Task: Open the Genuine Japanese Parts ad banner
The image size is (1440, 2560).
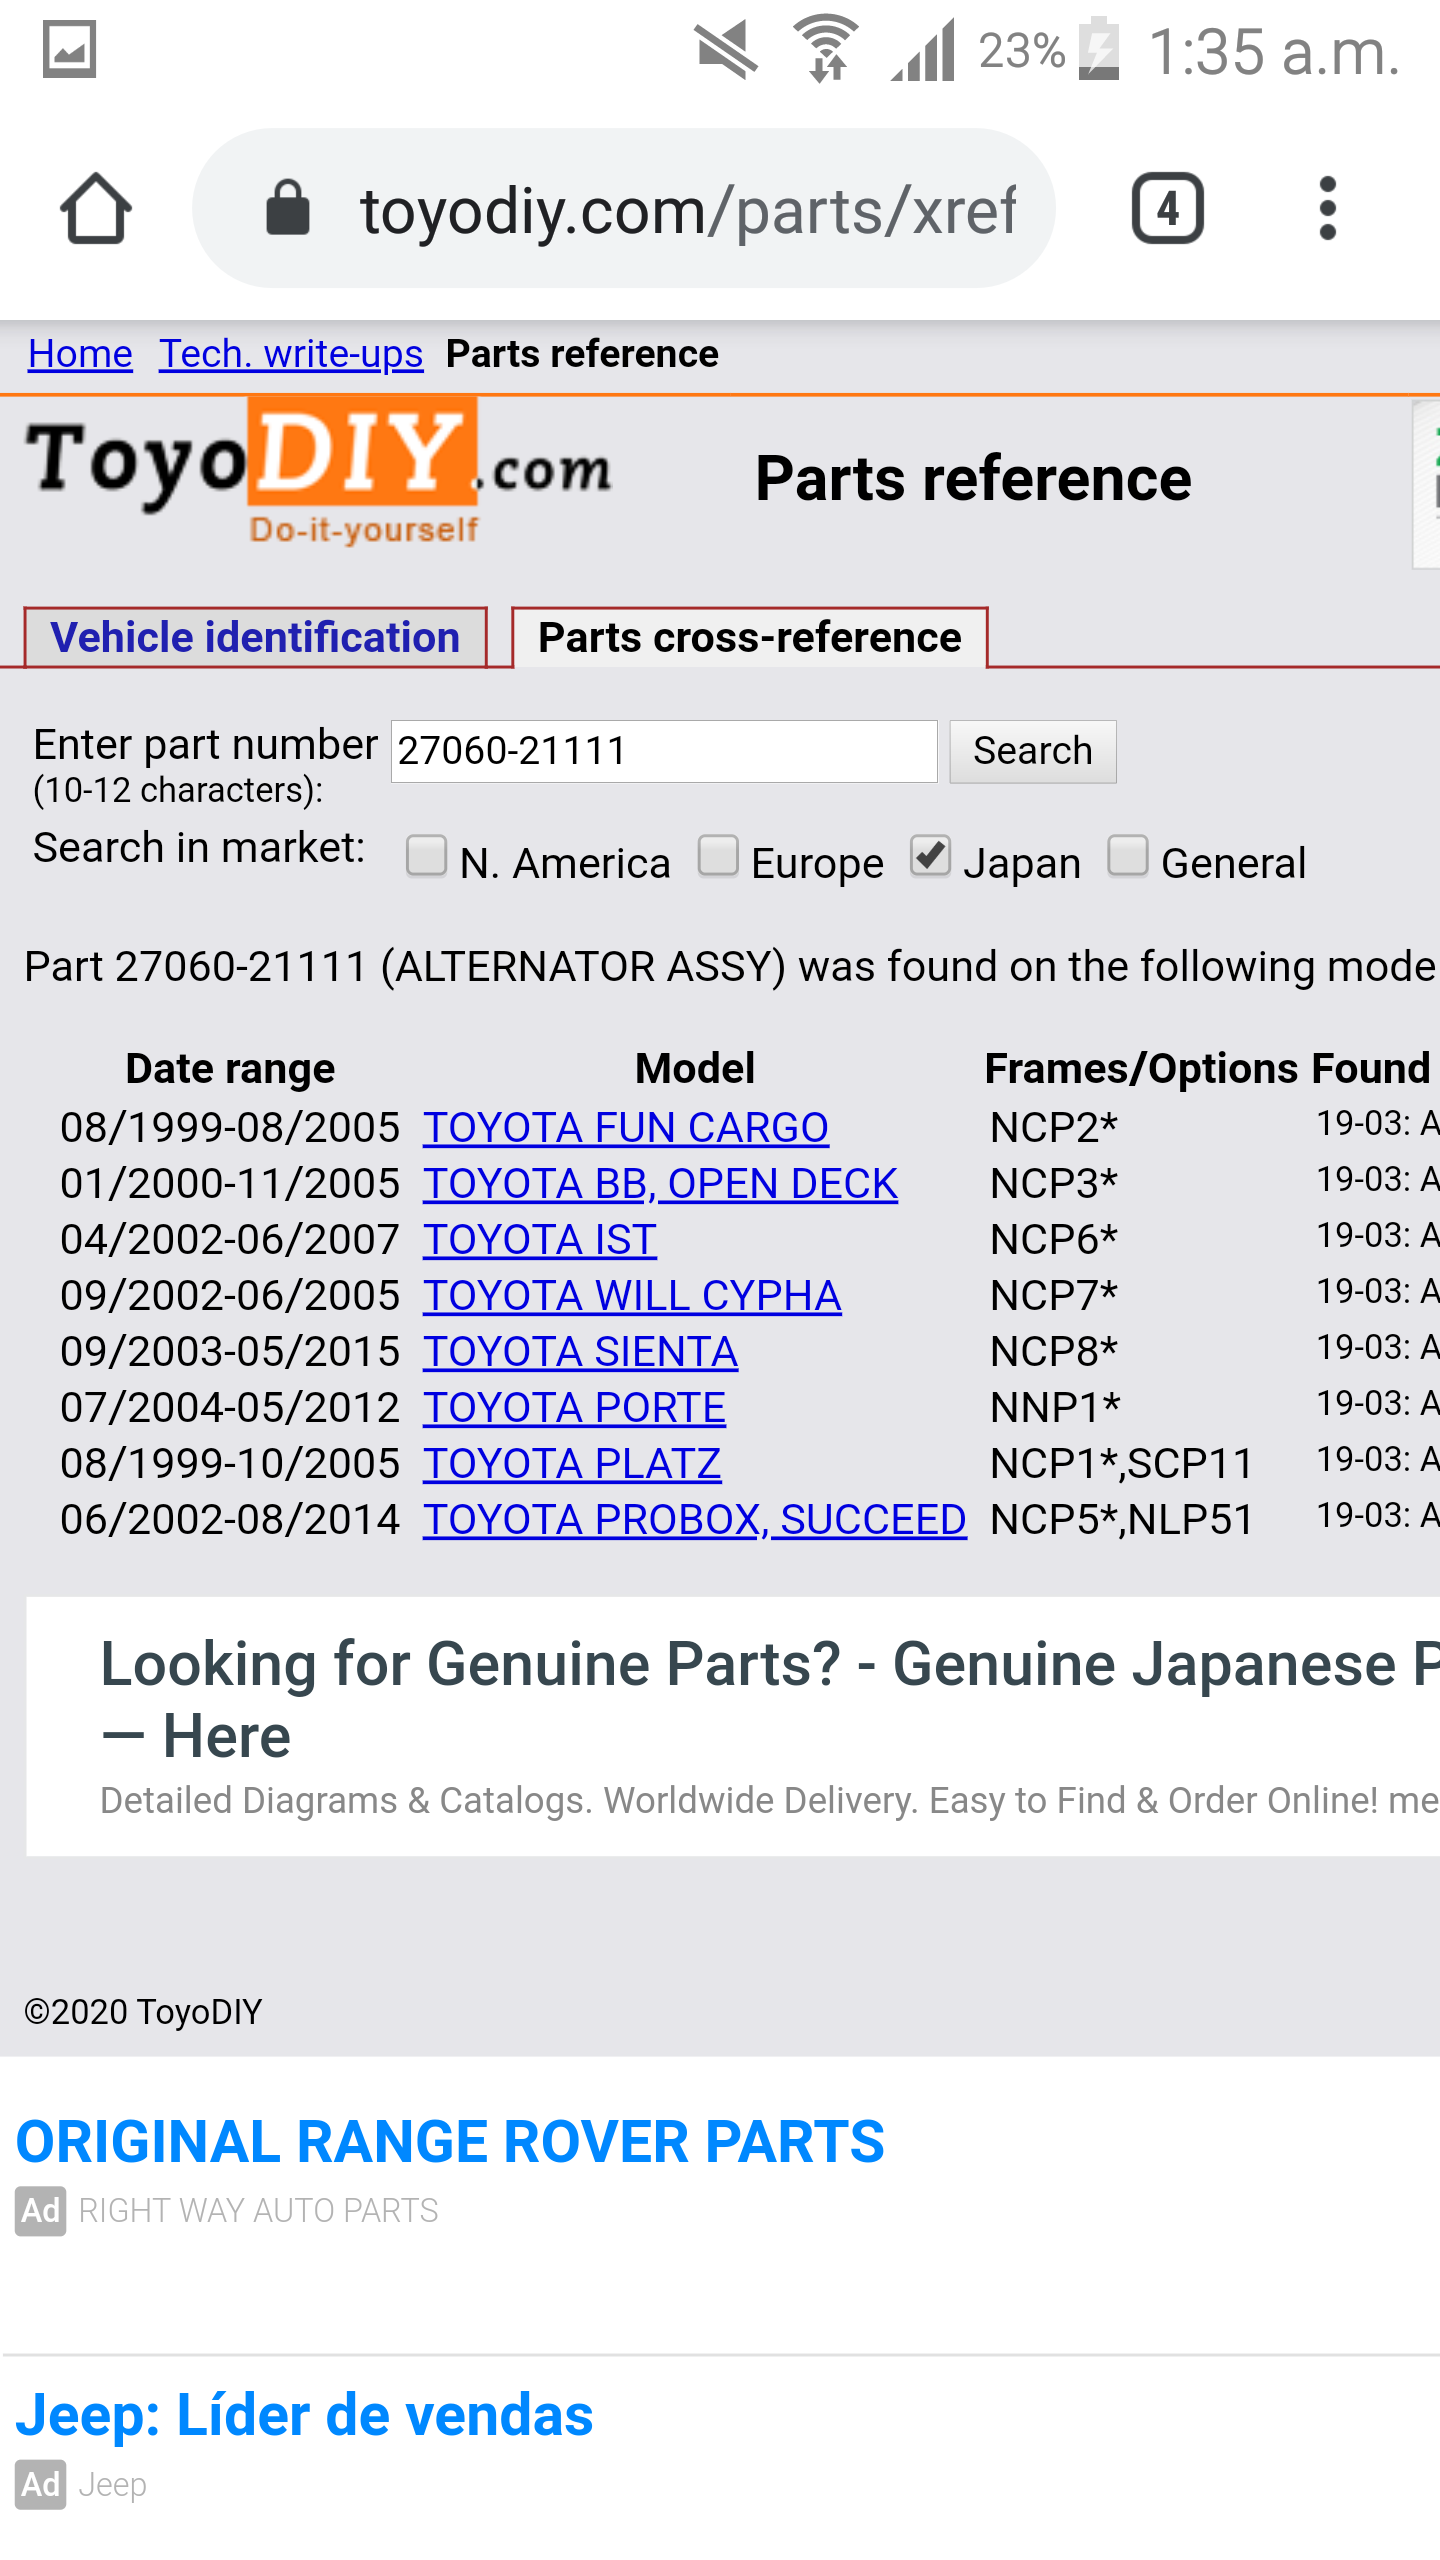Action: 733,1726
